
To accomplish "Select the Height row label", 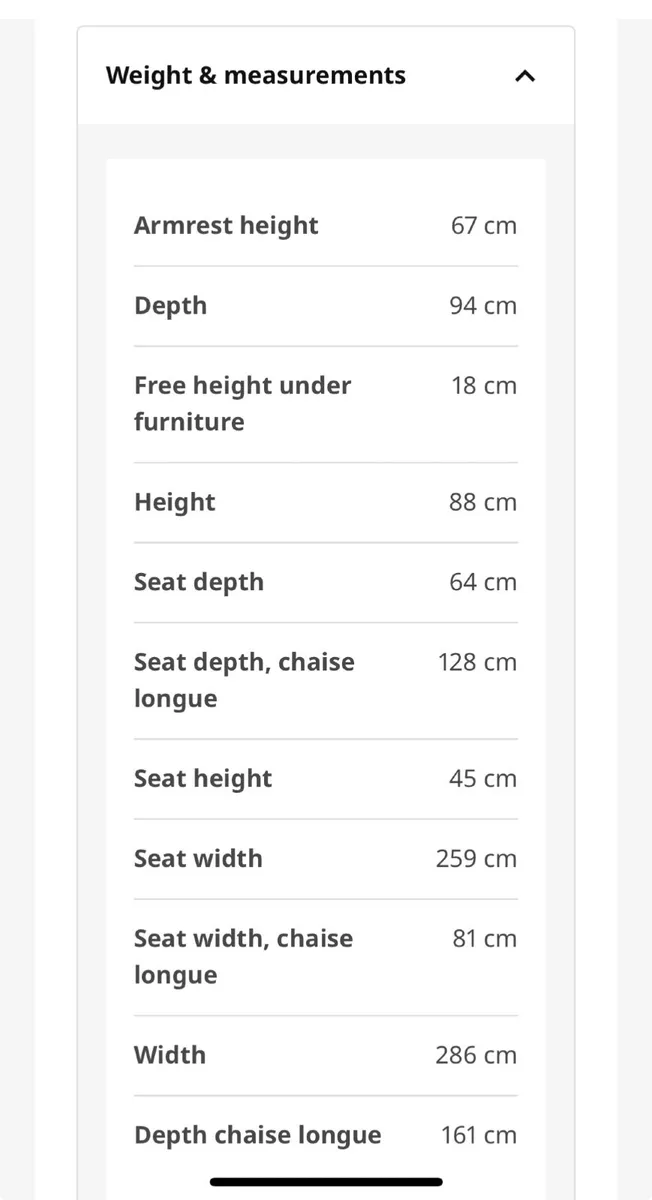I will [175, 502].
